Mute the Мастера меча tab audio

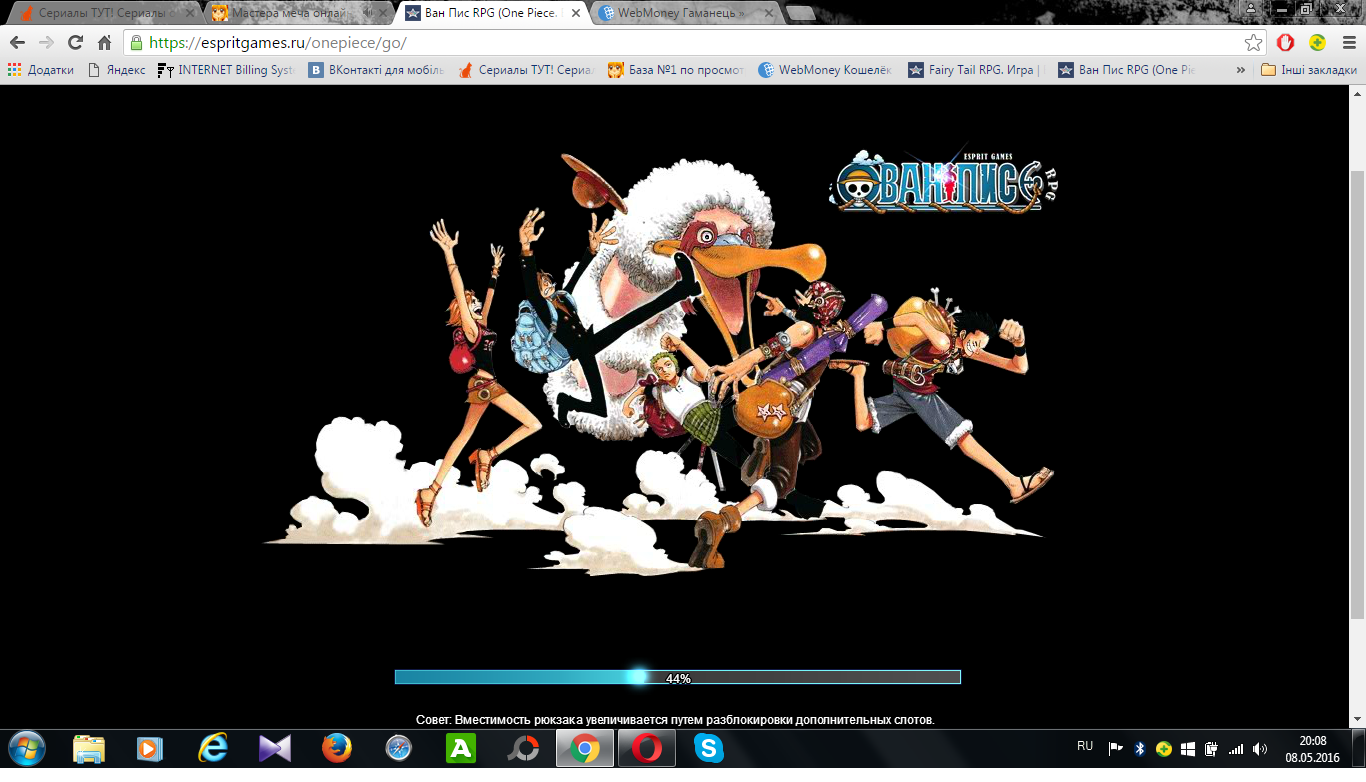coord(368,14)
